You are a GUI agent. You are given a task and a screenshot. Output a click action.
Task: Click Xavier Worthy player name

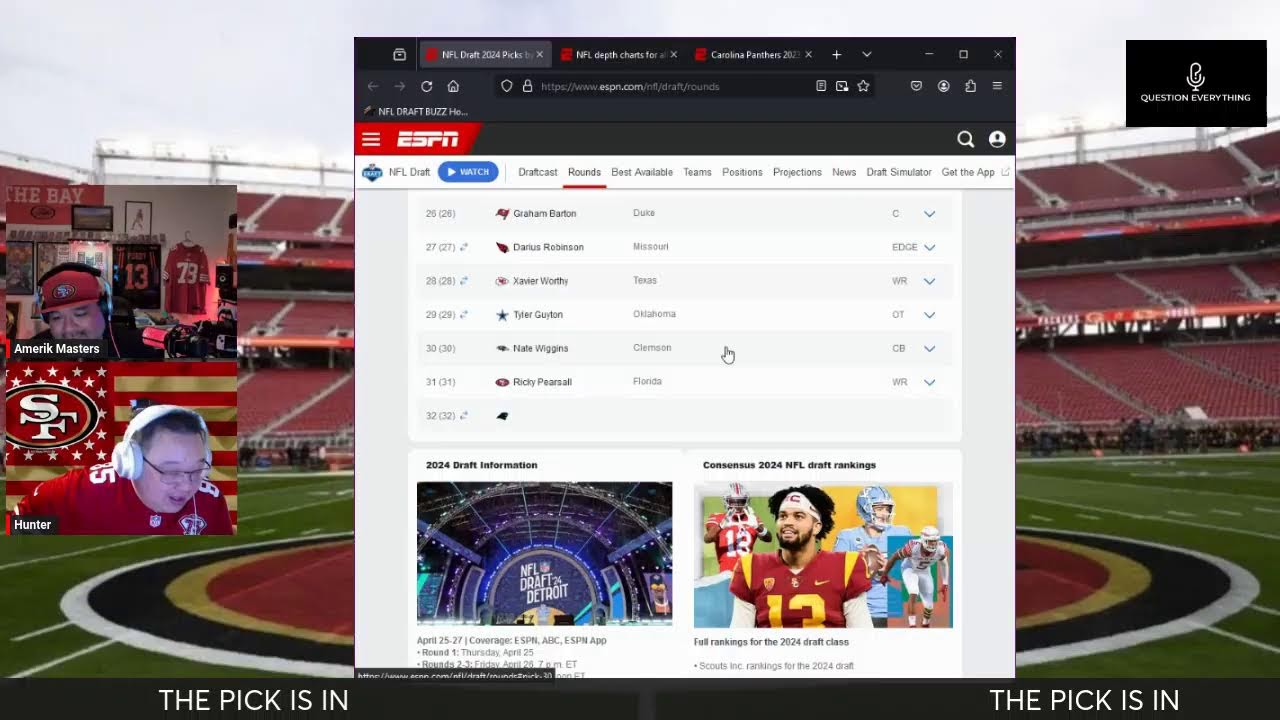pyautogui.click(x=540, y=281)
